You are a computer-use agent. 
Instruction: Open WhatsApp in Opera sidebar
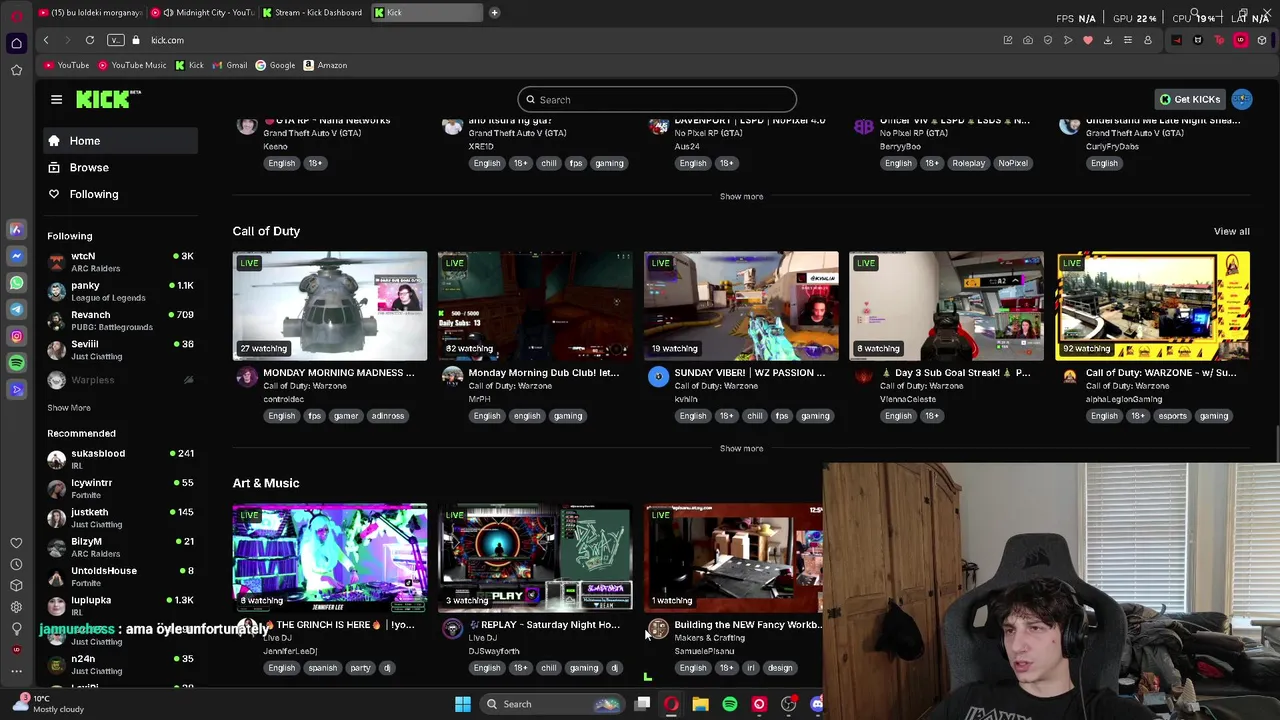(16, 283)
